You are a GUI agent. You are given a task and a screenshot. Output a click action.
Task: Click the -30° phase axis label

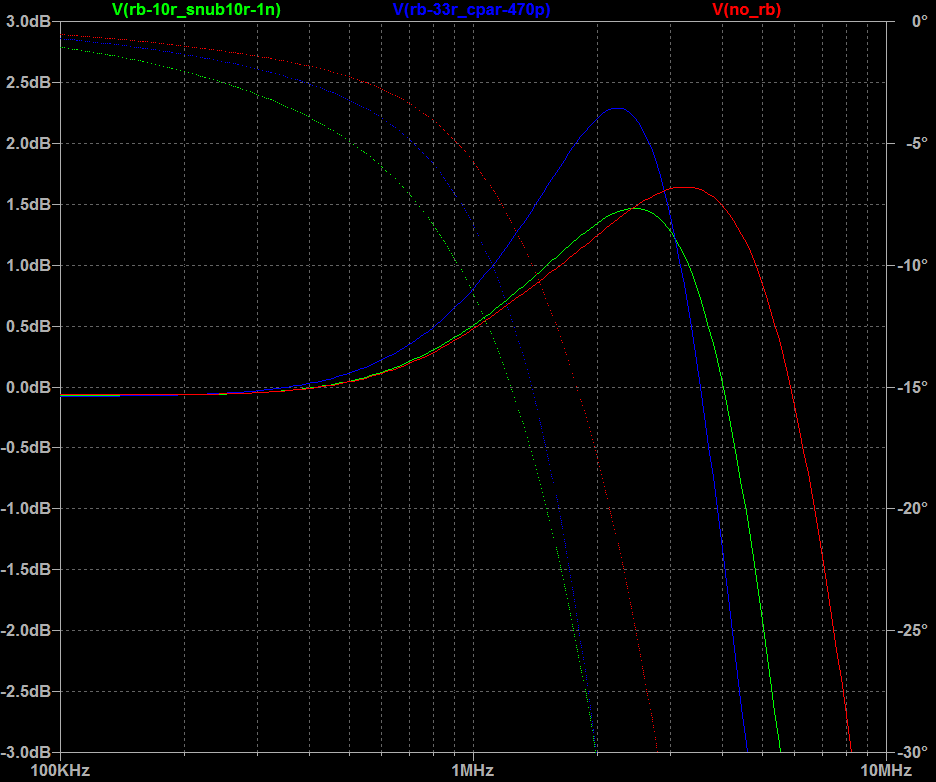click(x=912, y=752)
